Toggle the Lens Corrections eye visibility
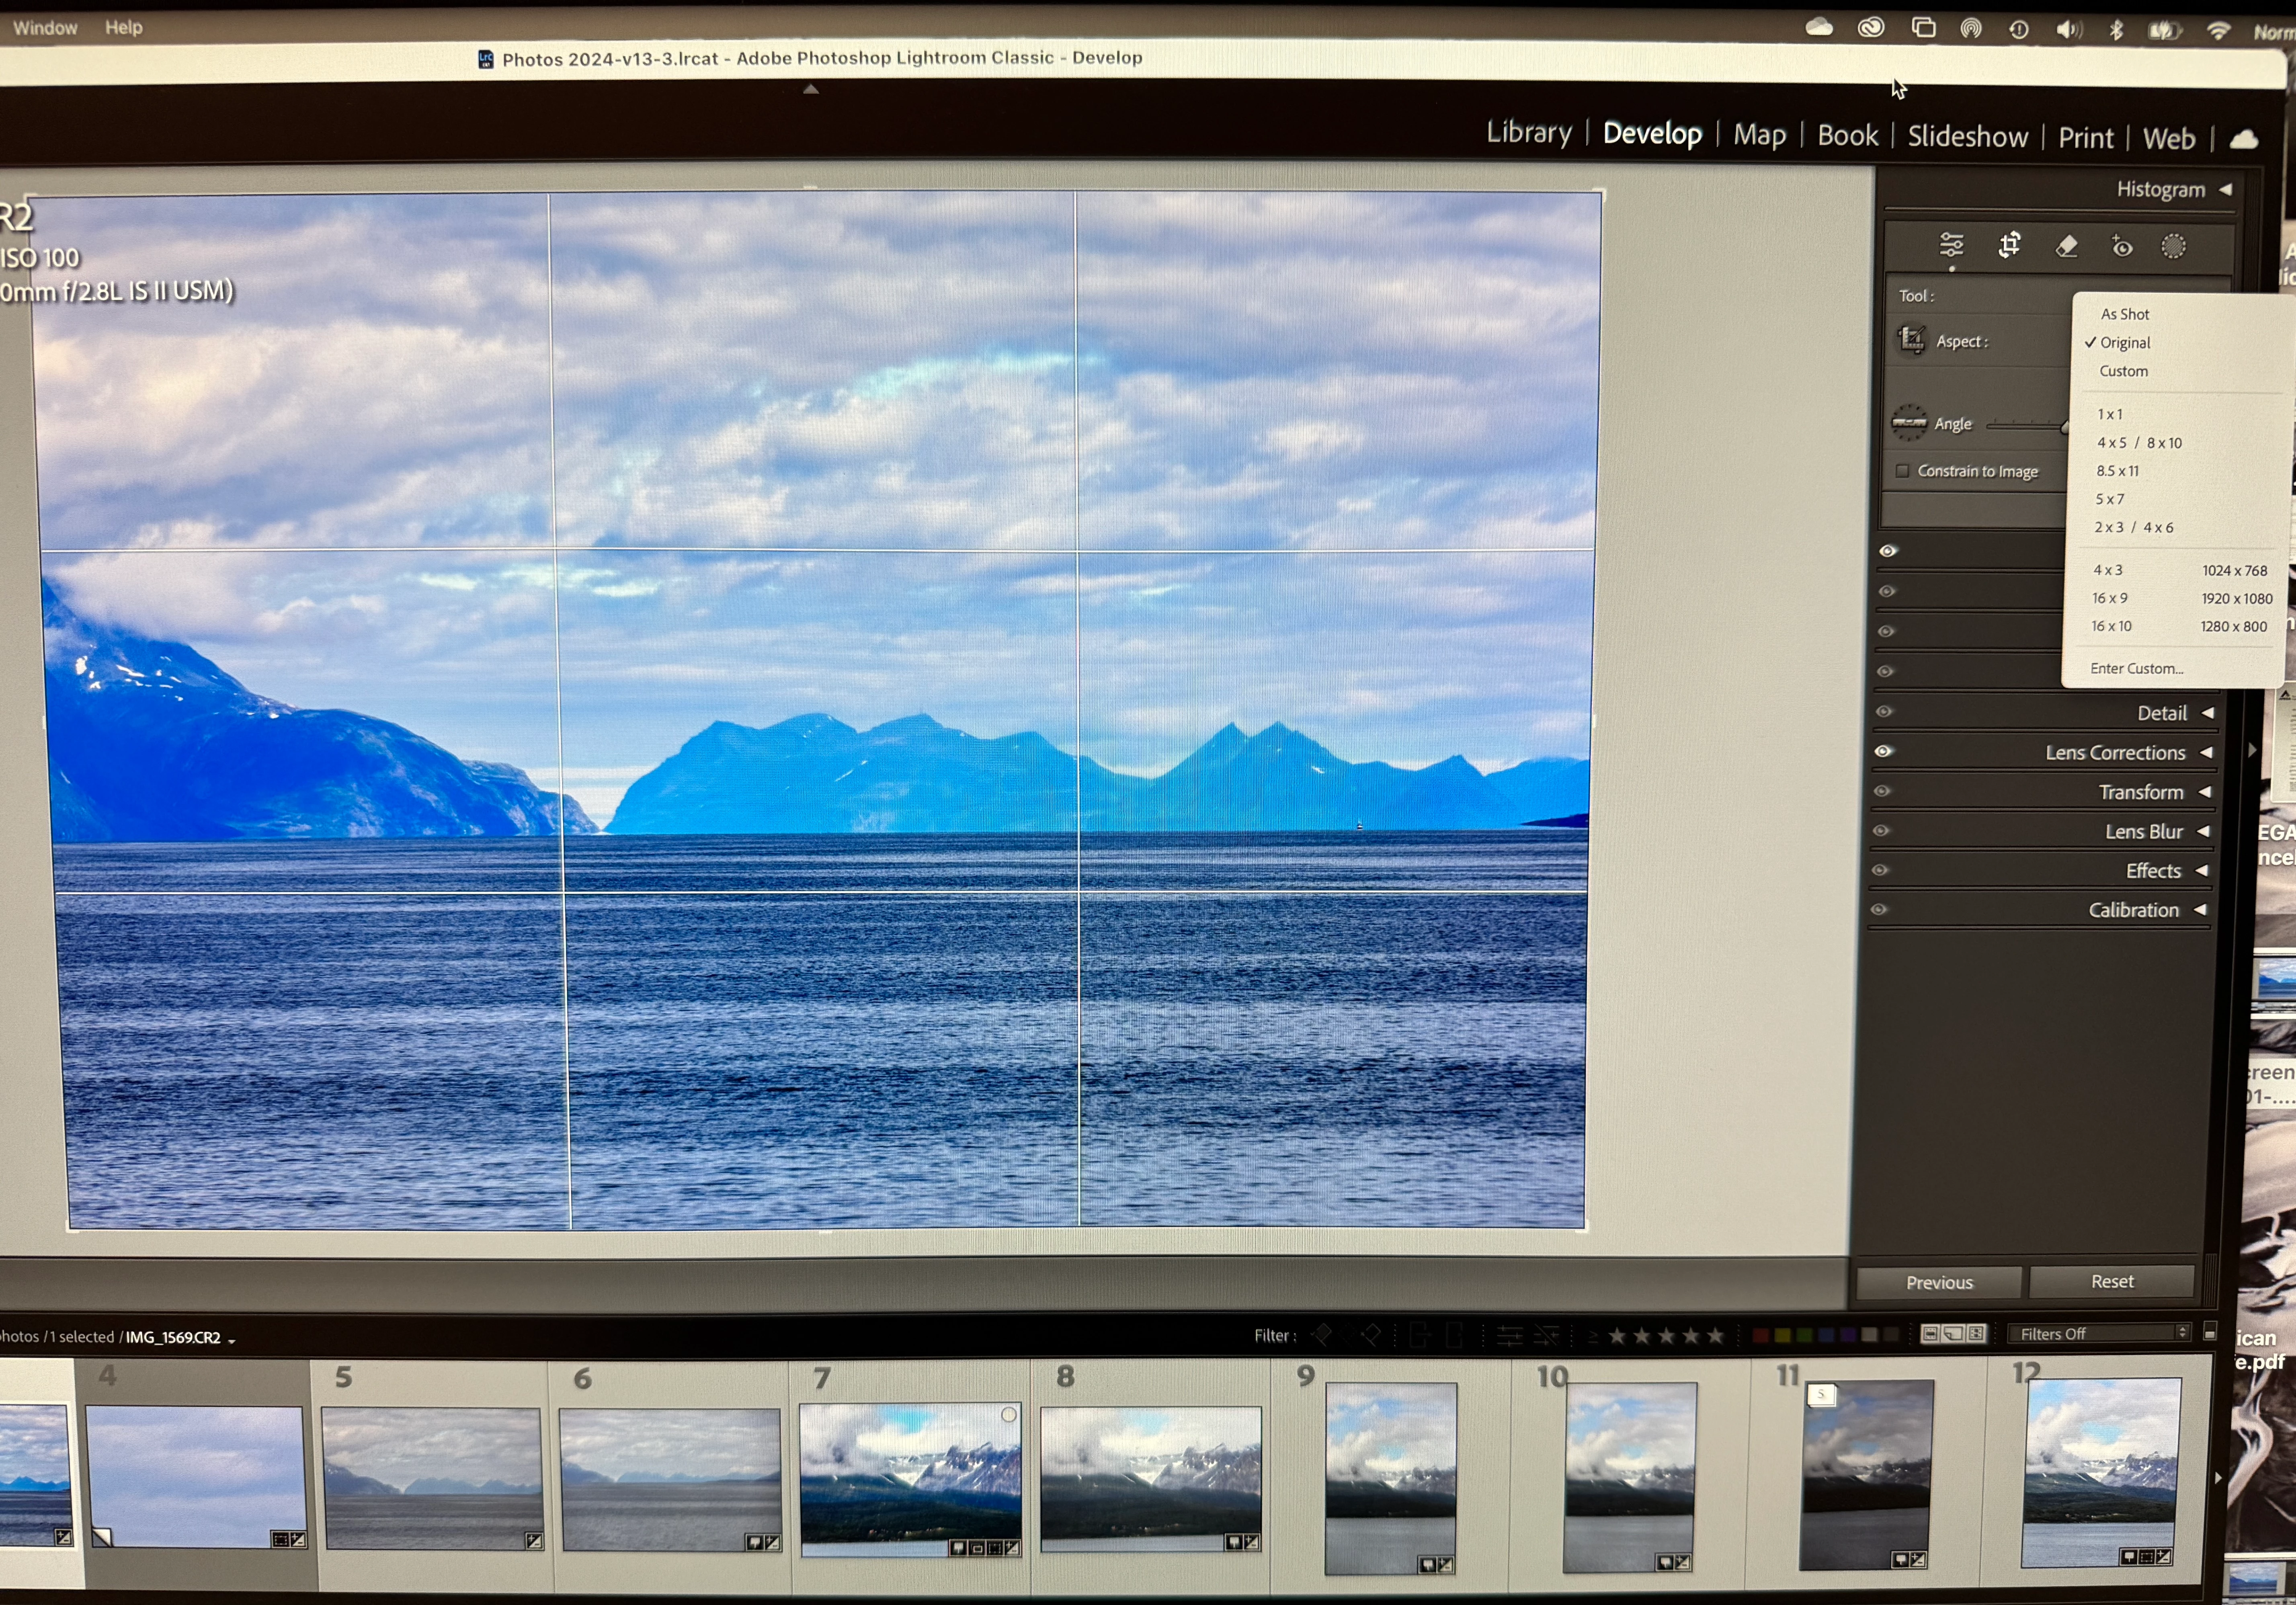This screenshot has width=2296, height=1605. 1883,751
